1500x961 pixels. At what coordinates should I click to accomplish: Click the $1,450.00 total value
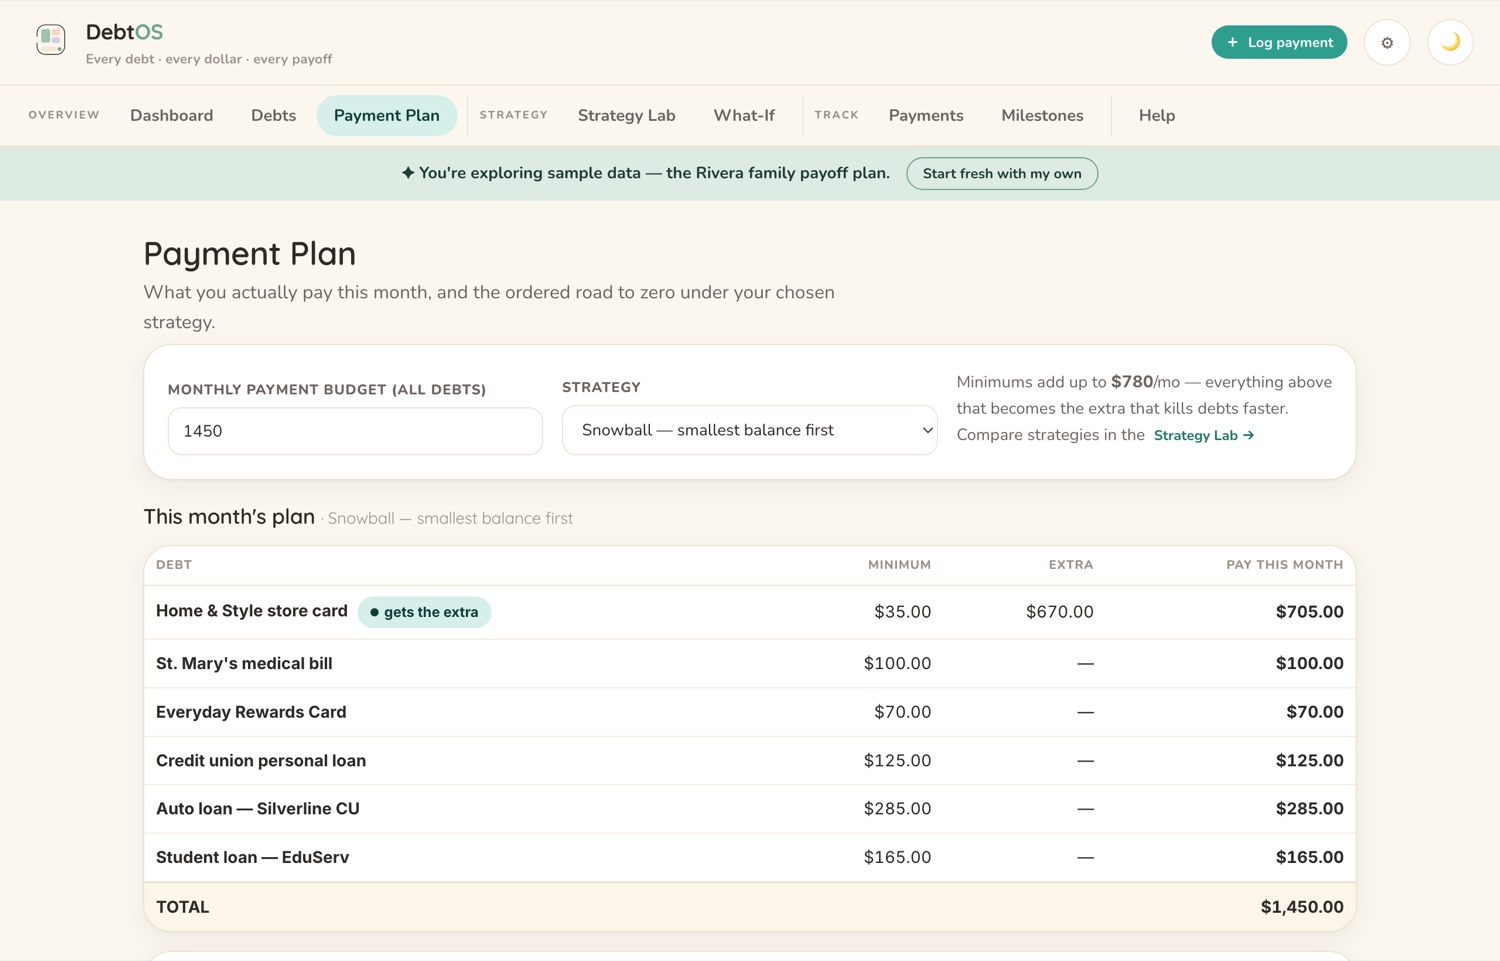tap(1302, 907)
